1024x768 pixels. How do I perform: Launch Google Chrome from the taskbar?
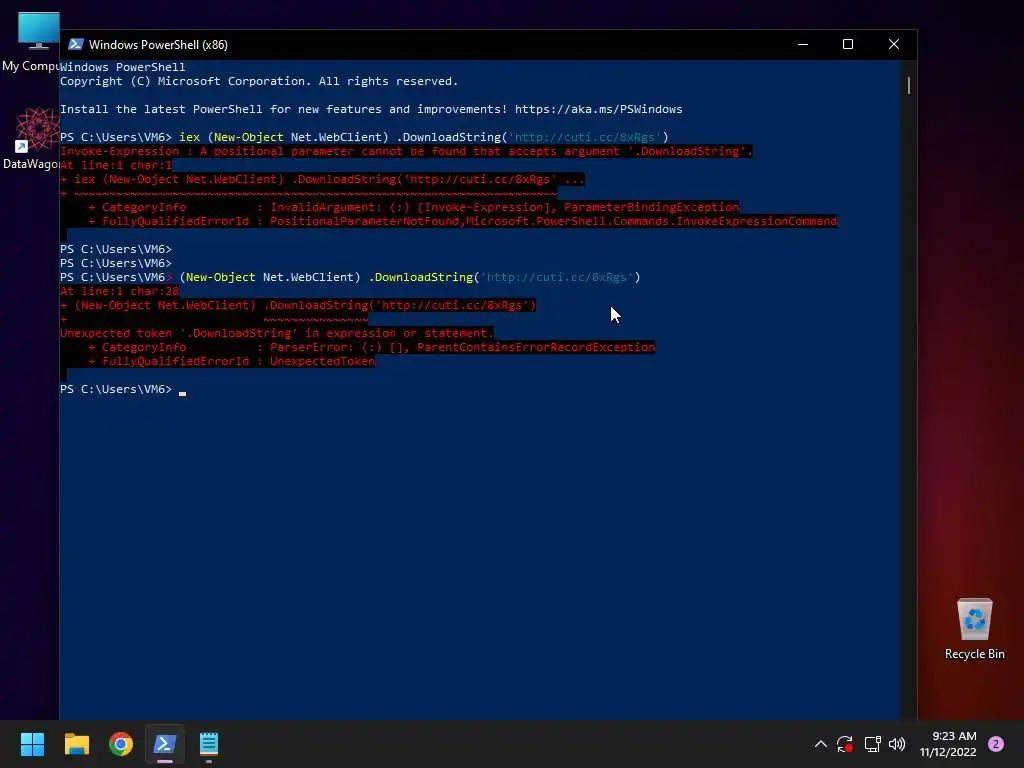(121, 744)
